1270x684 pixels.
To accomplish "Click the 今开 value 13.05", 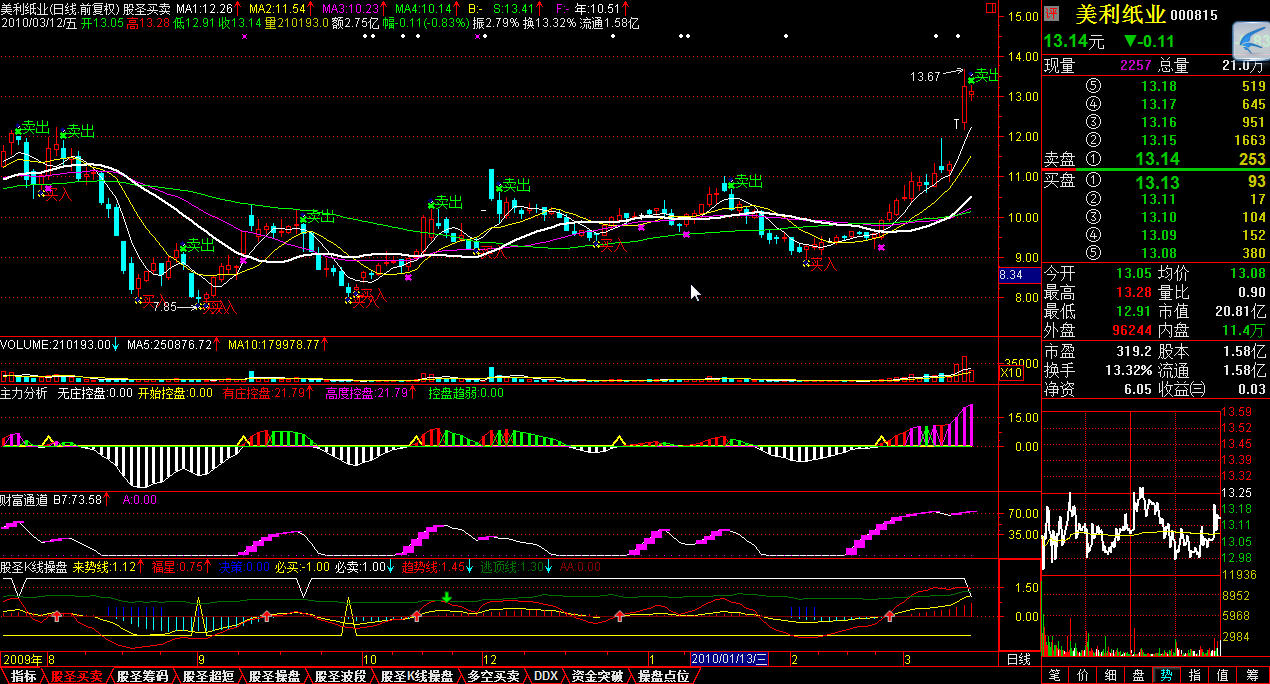I will tap(1133, 273).
